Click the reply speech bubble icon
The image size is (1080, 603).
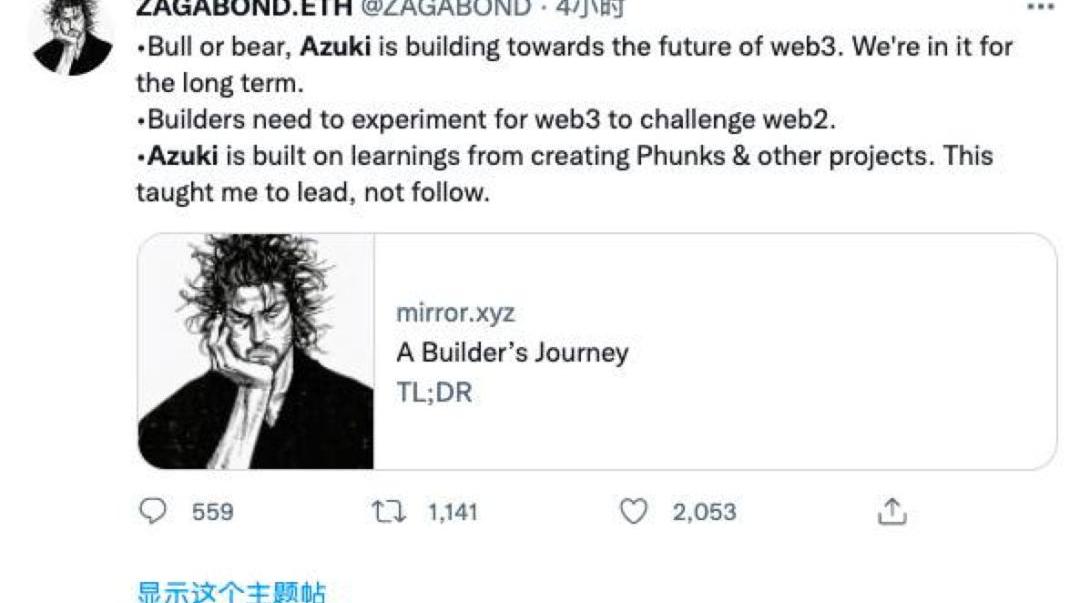pyautogui.click(x=153, y=512)
